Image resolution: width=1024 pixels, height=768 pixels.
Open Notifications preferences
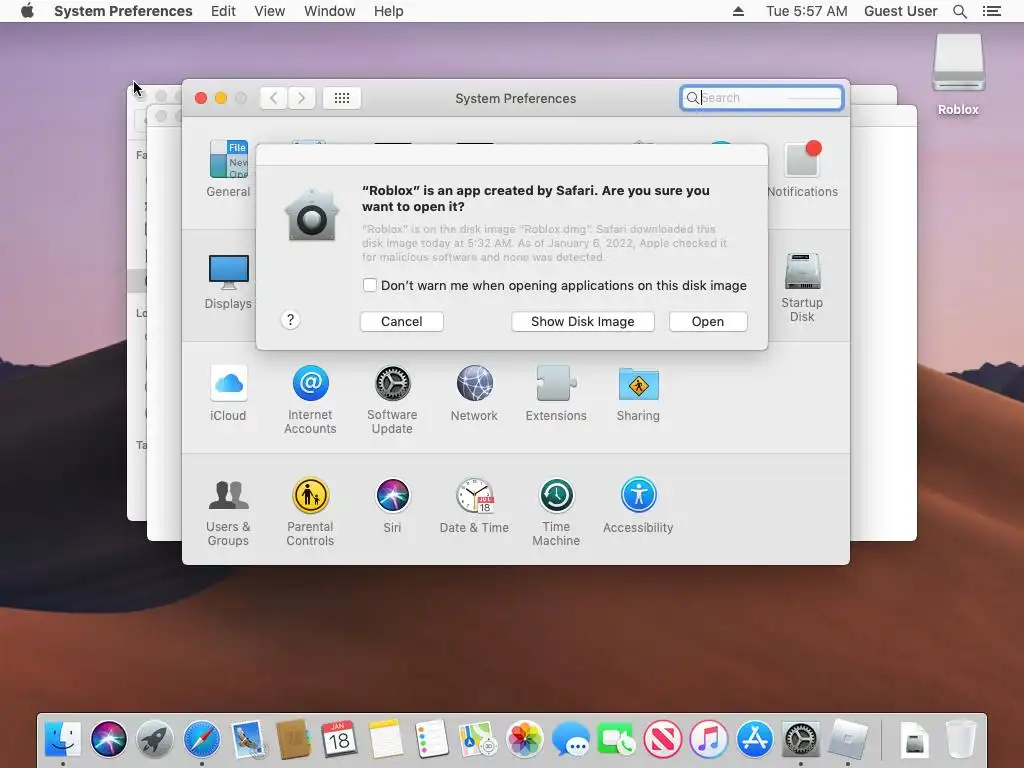point(802,168)
